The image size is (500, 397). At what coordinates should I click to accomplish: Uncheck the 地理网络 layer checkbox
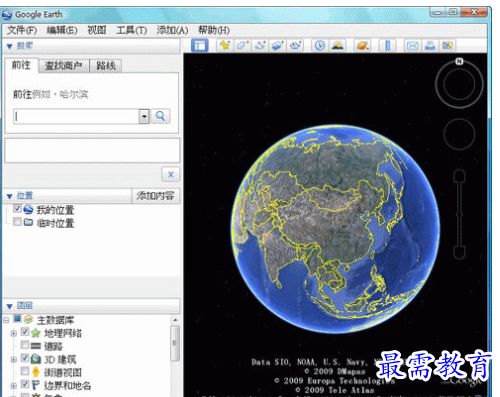click(x=25, y=332)
